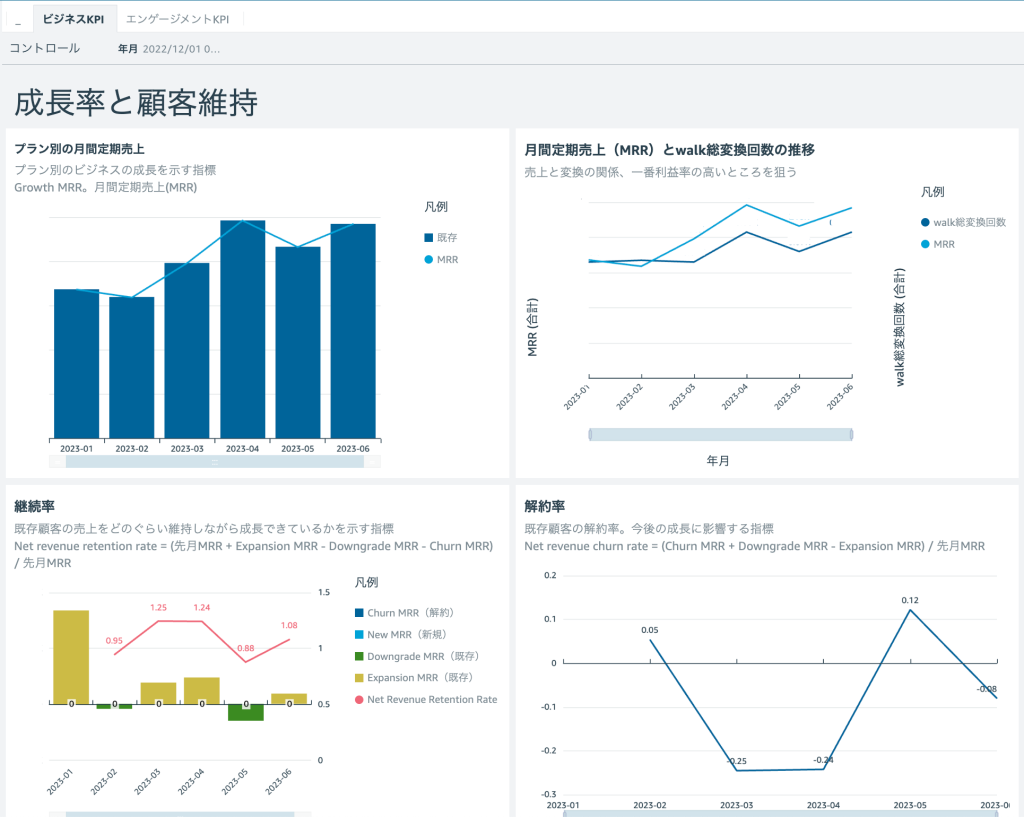Toggle Churn MRR（解約） legend square

point(359,613)
